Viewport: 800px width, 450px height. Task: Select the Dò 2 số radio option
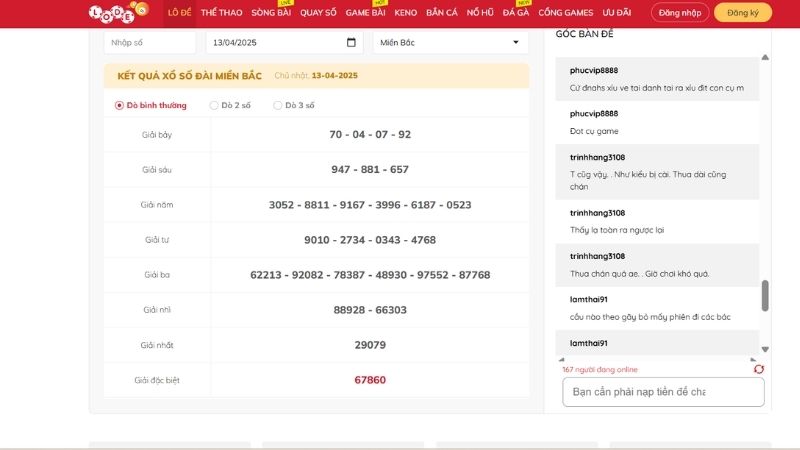[x=214, y=105]
